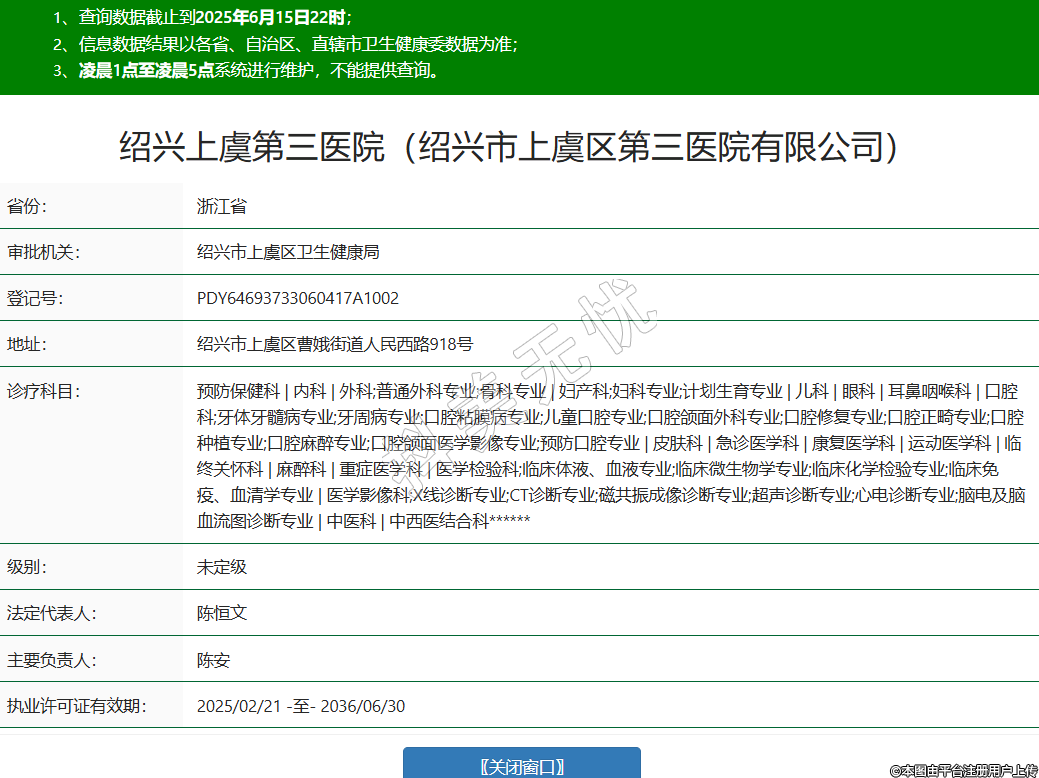Click the validity dates 2025/02/21 -至- 2036/06/30
The image size is (1039, 778).
301,706
